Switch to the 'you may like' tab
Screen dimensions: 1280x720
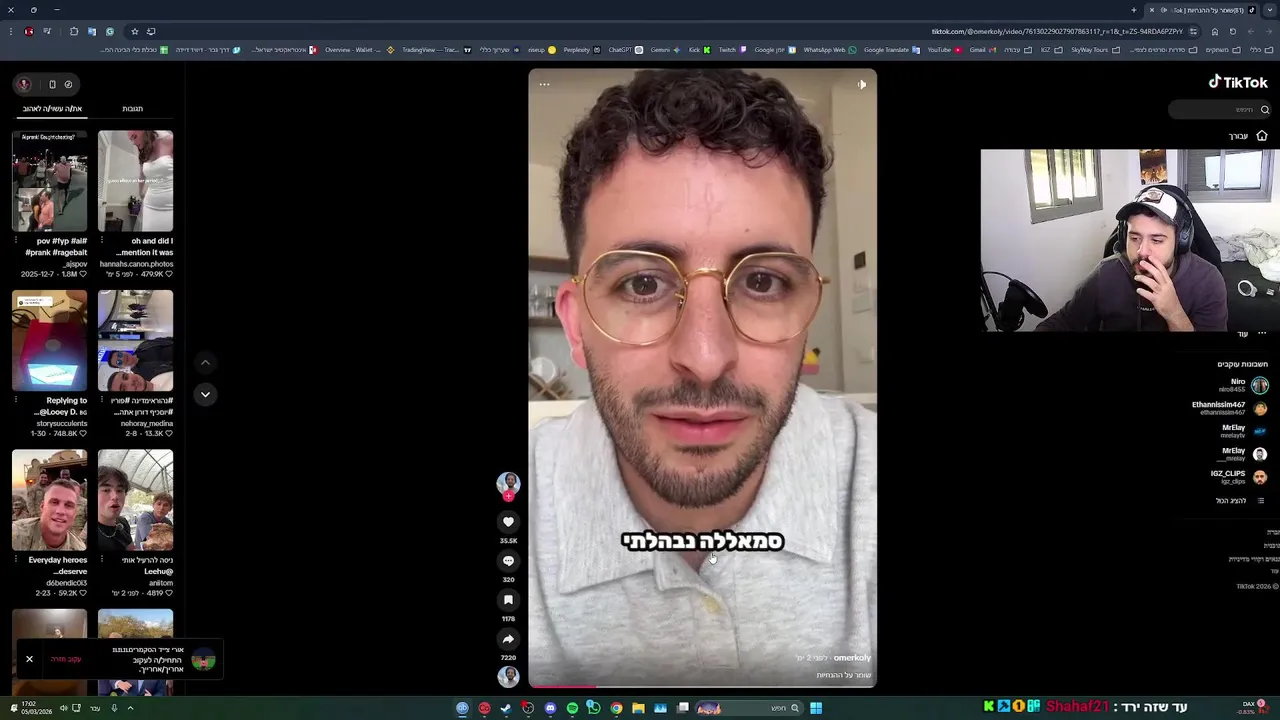click(x=52, y=108)
